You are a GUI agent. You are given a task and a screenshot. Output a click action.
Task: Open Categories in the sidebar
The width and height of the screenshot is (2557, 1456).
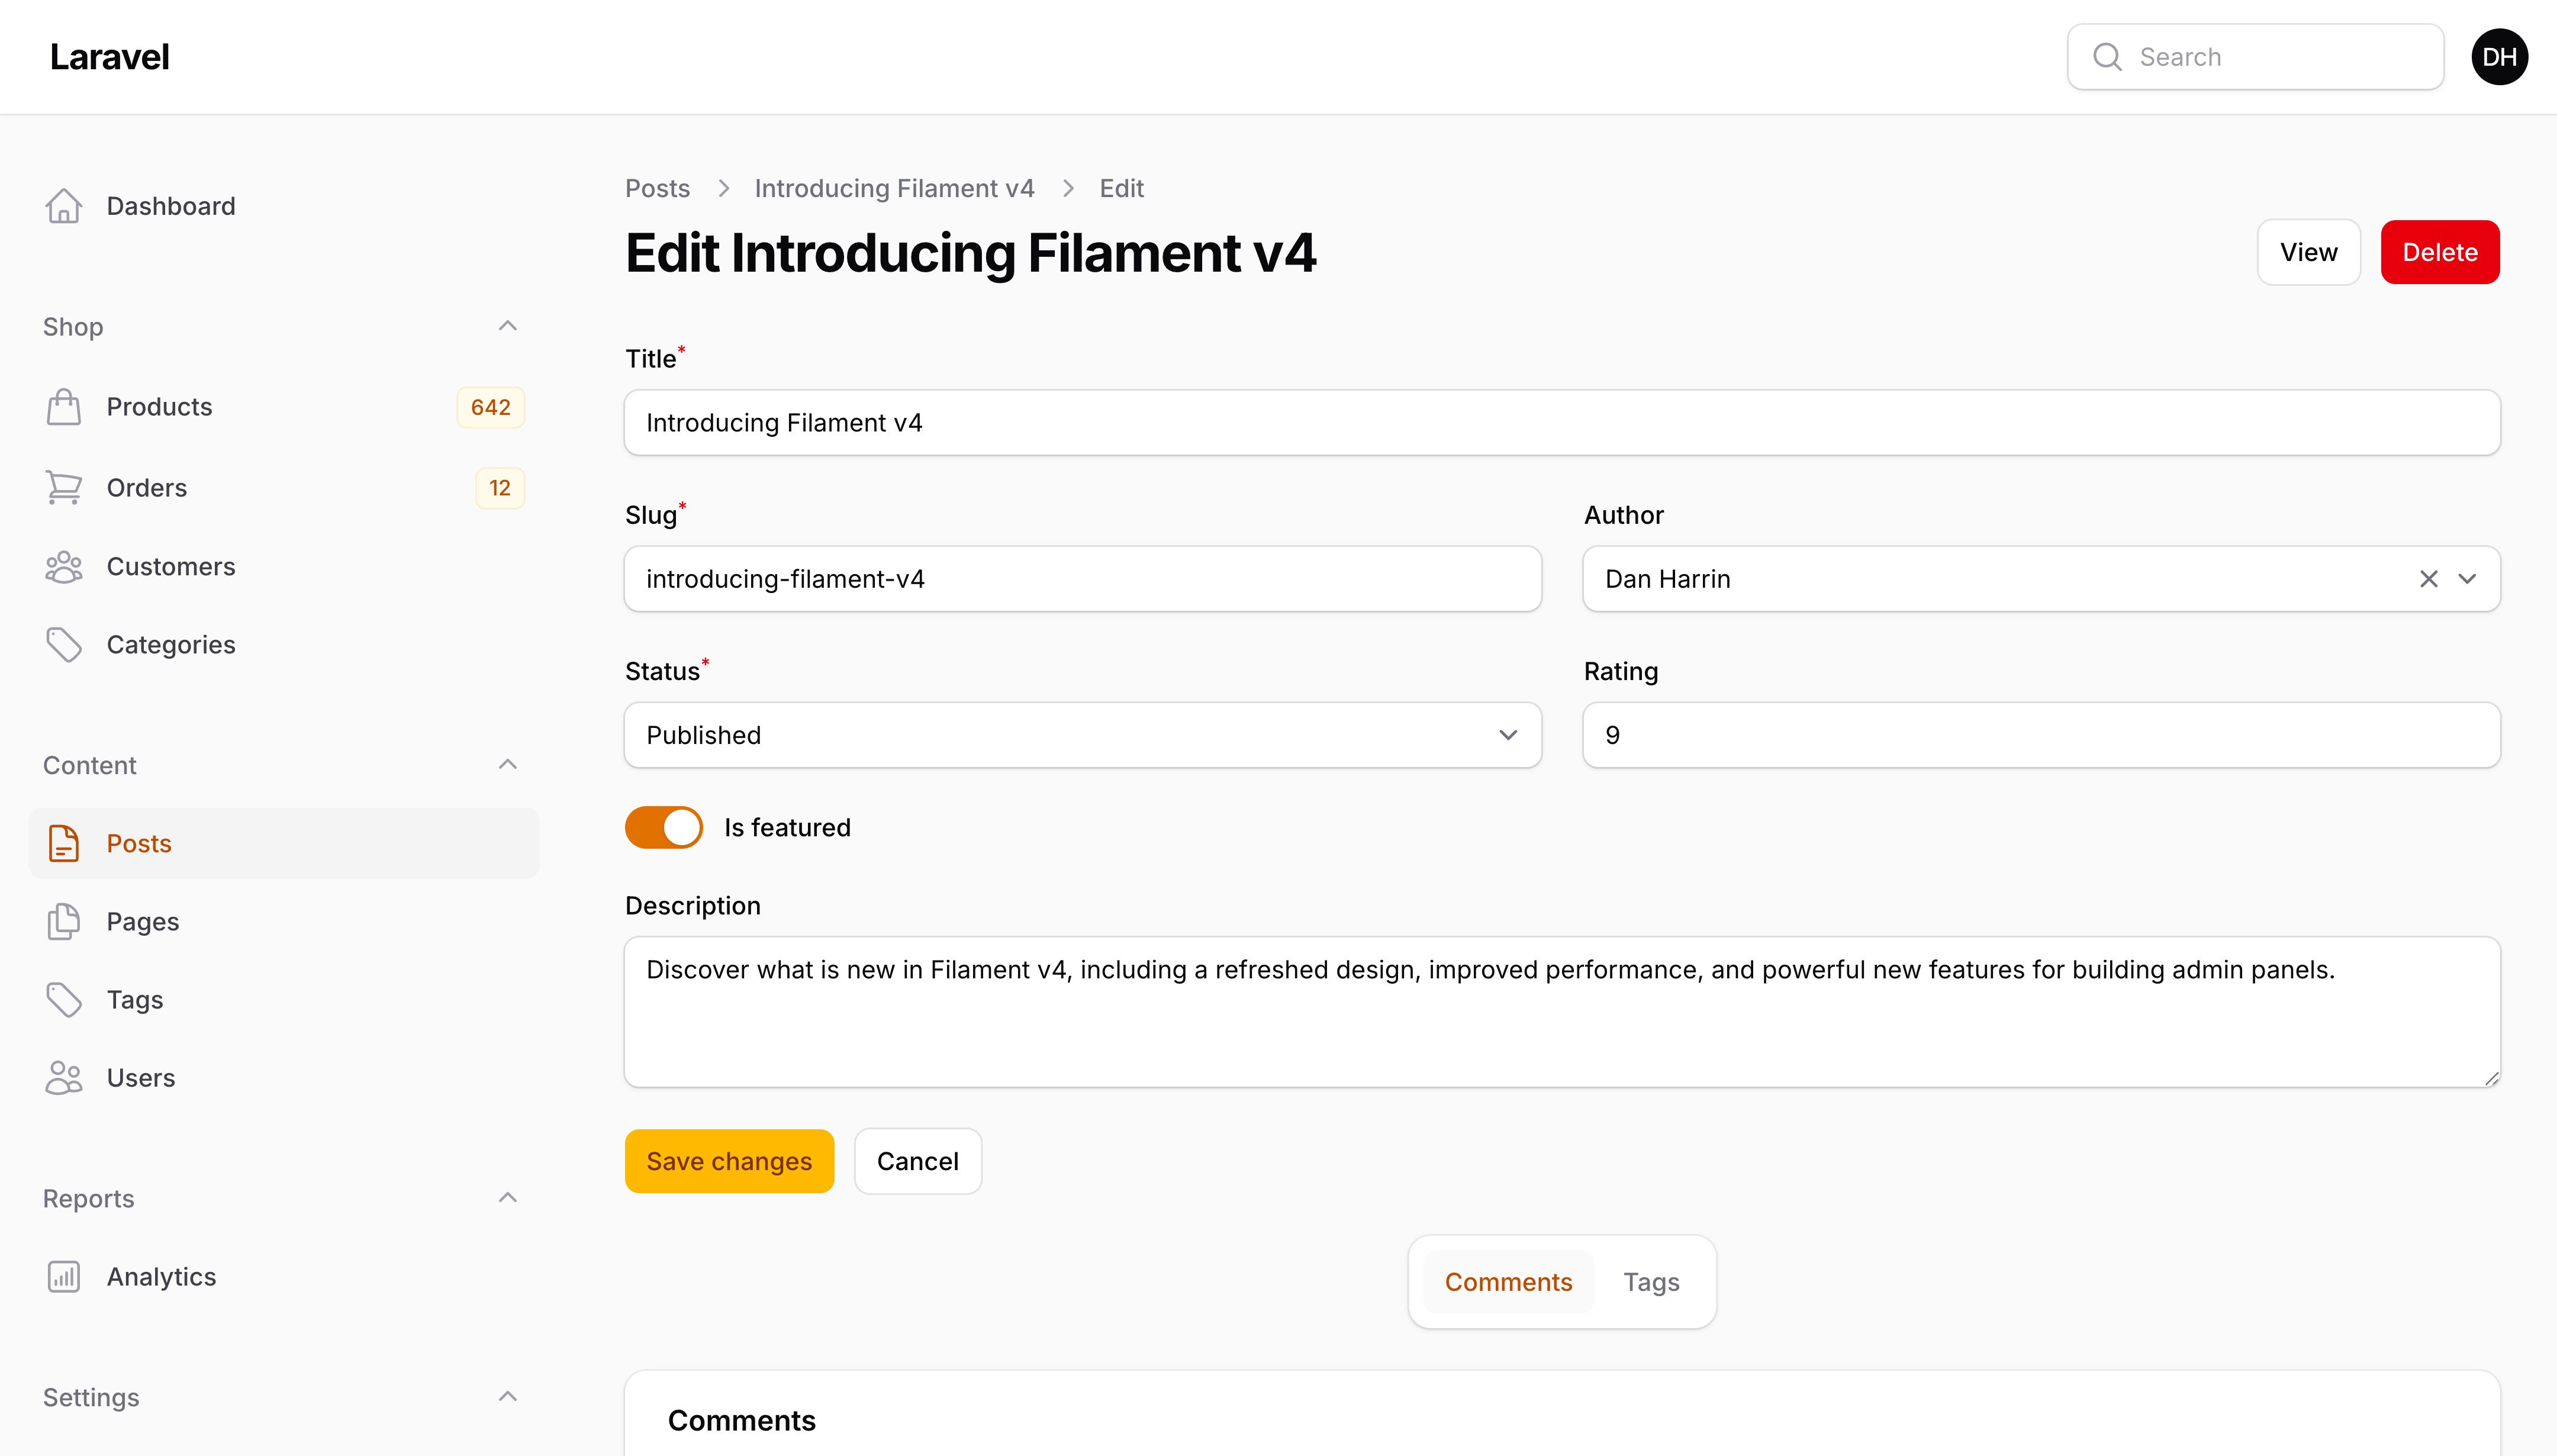pyautogui.click(x=284, y=645)
